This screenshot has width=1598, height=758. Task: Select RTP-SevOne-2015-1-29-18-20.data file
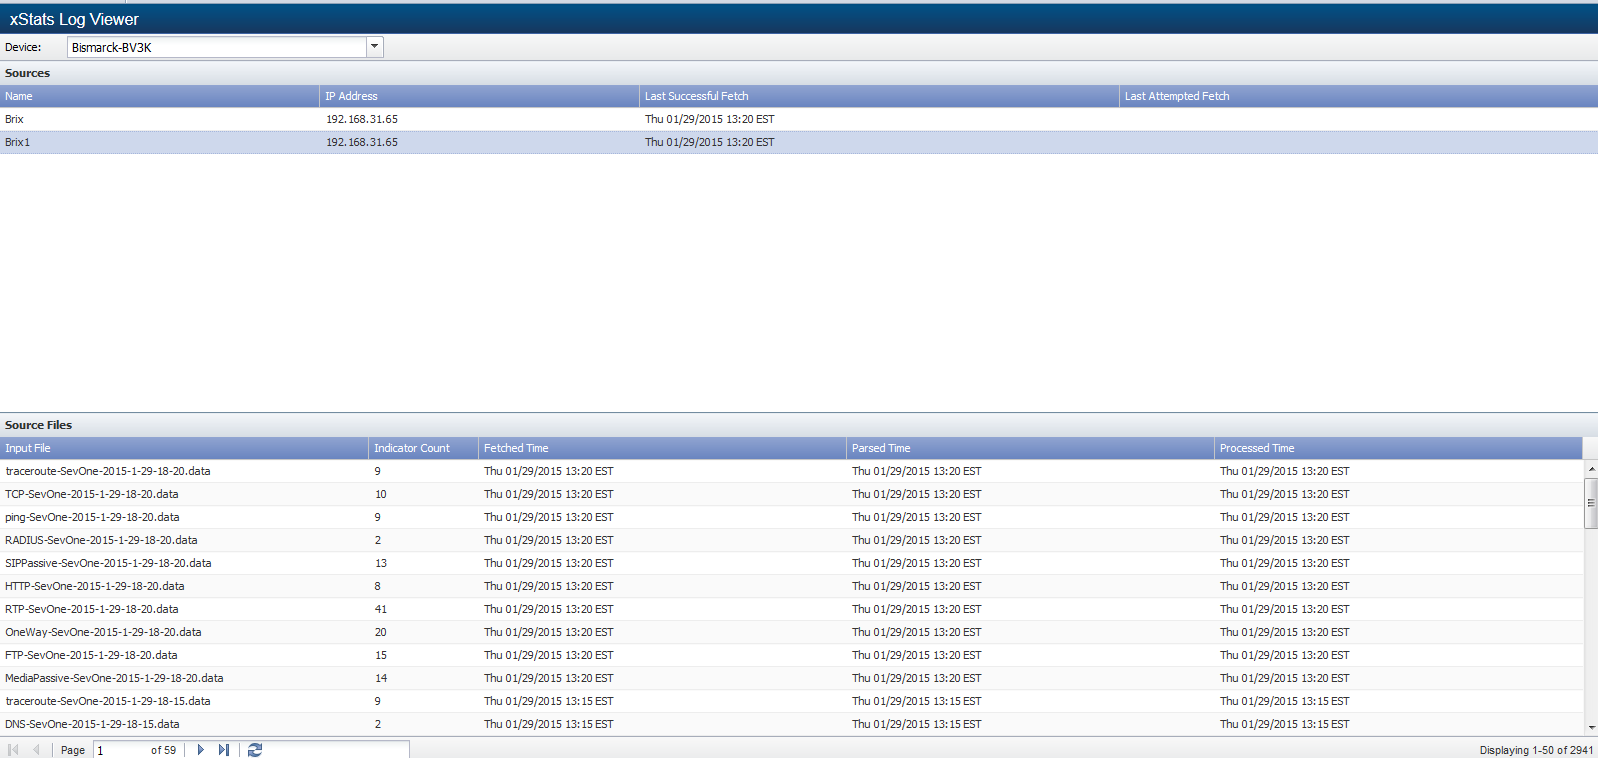tap(791, 609)
